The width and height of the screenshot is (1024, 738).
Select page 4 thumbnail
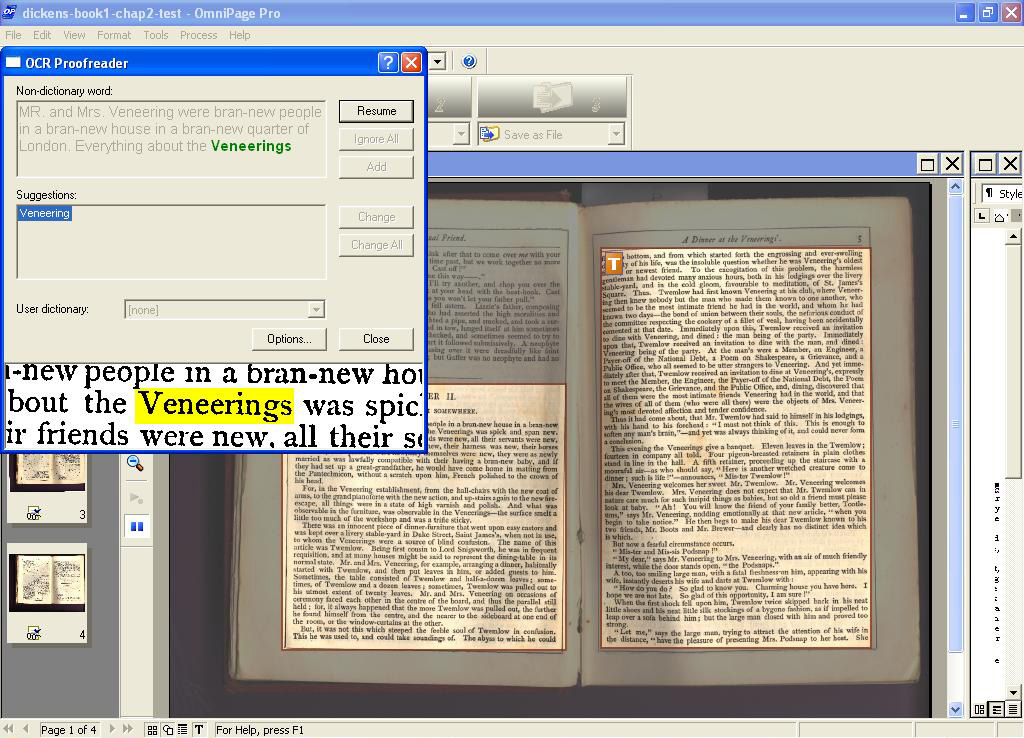47,583
